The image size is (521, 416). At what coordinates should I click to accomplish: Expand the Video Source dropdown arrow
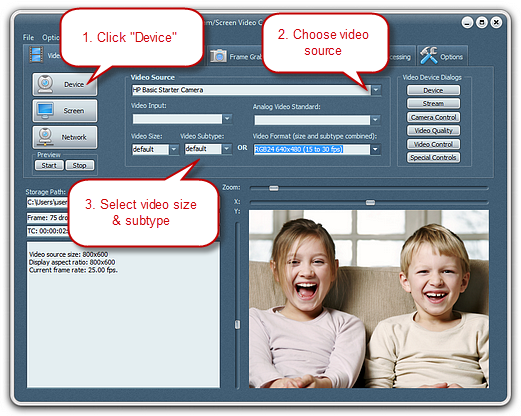376,90
